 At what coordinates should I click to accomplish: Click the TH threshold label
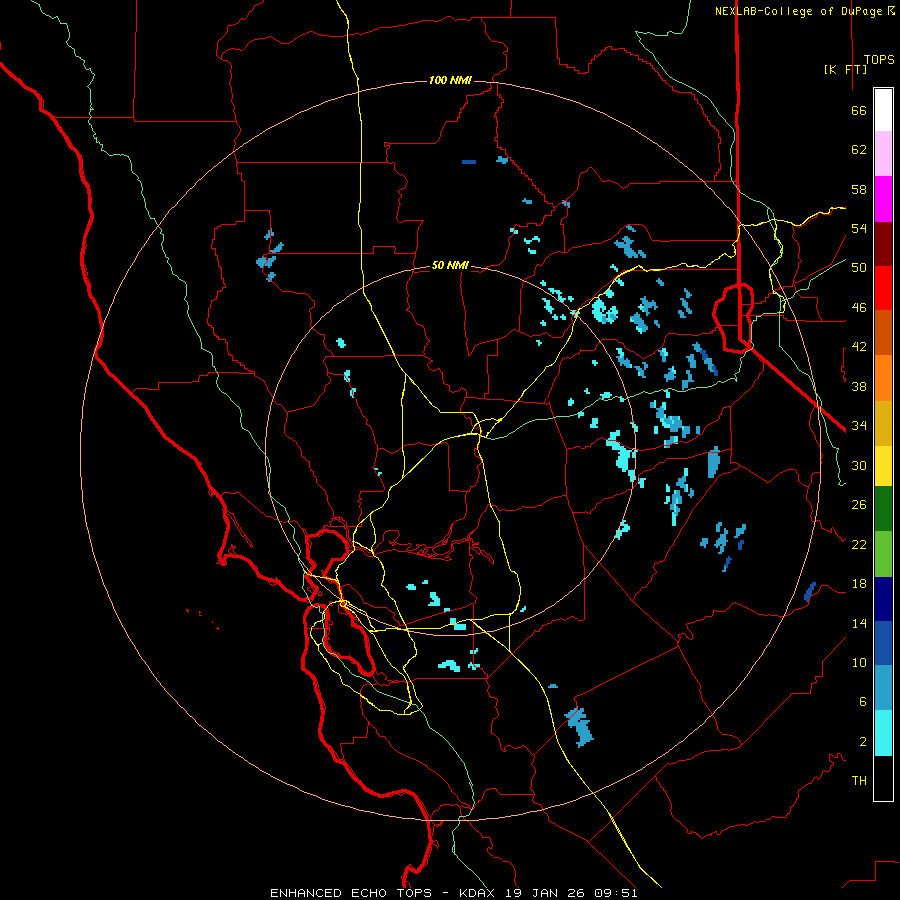859,781
